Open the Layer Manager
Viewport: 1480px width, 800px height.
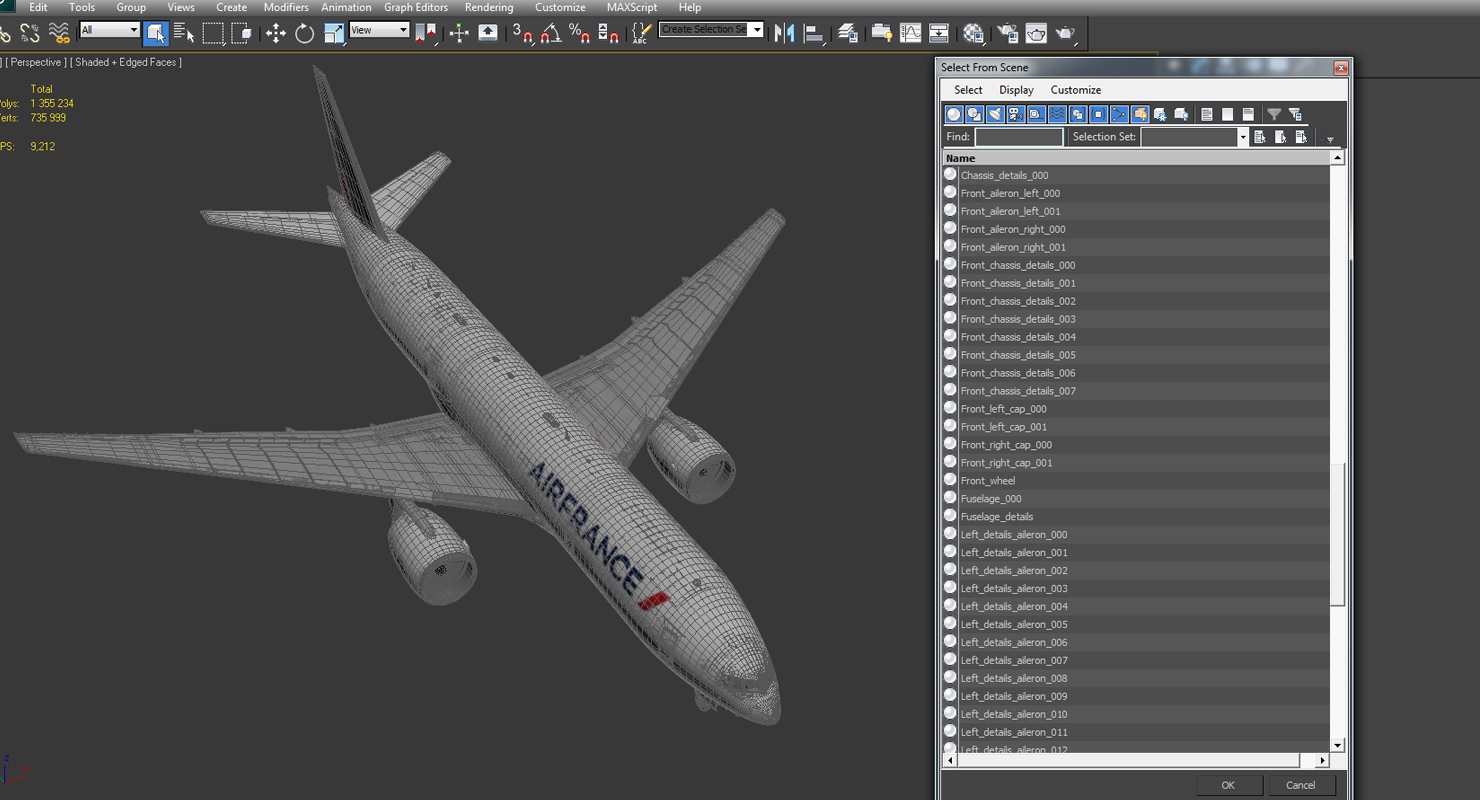pyautogui.click(x=848, y=33)
